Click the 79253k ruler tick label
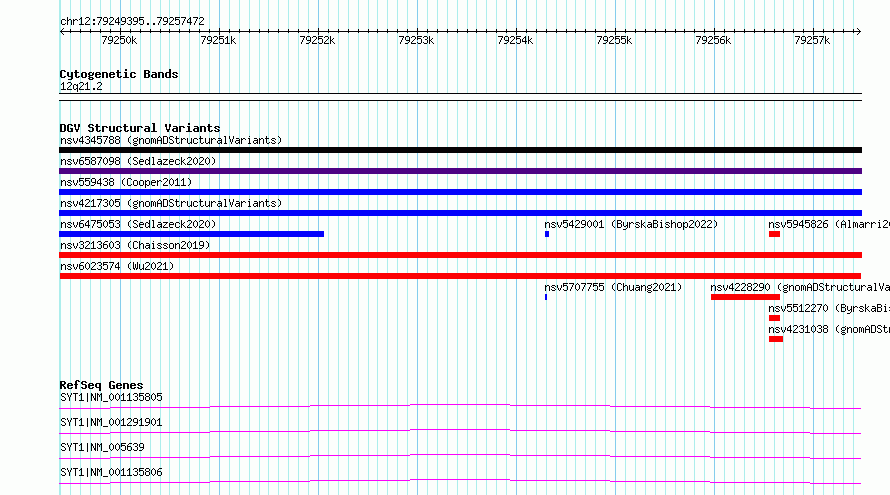 tap(416, 40)
